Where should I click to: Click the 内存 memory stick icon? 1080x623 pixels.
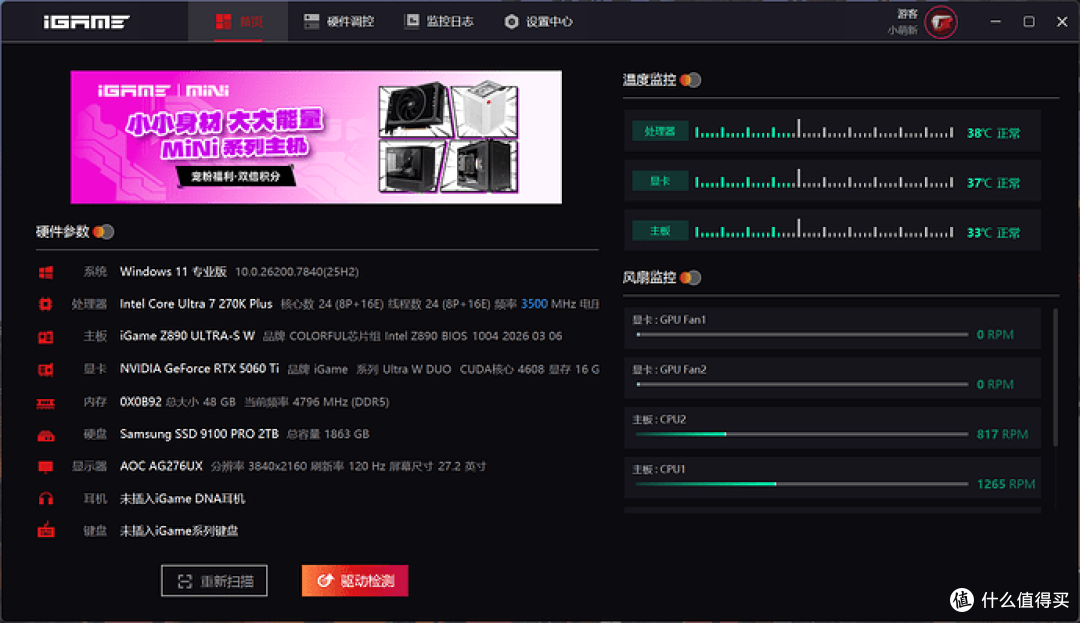(x=45, y=403)
